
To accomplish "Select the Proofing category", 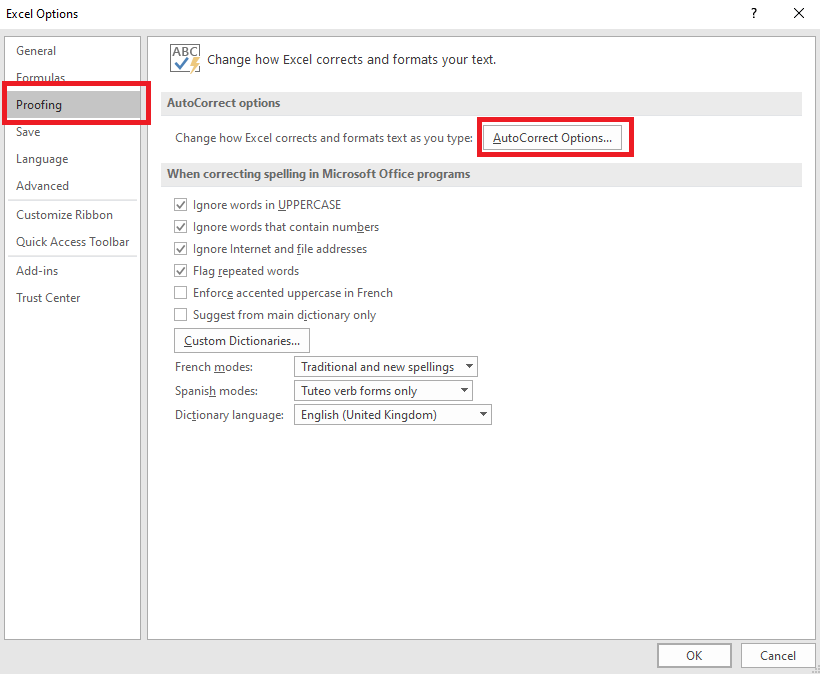I will [x=73, y=105].
